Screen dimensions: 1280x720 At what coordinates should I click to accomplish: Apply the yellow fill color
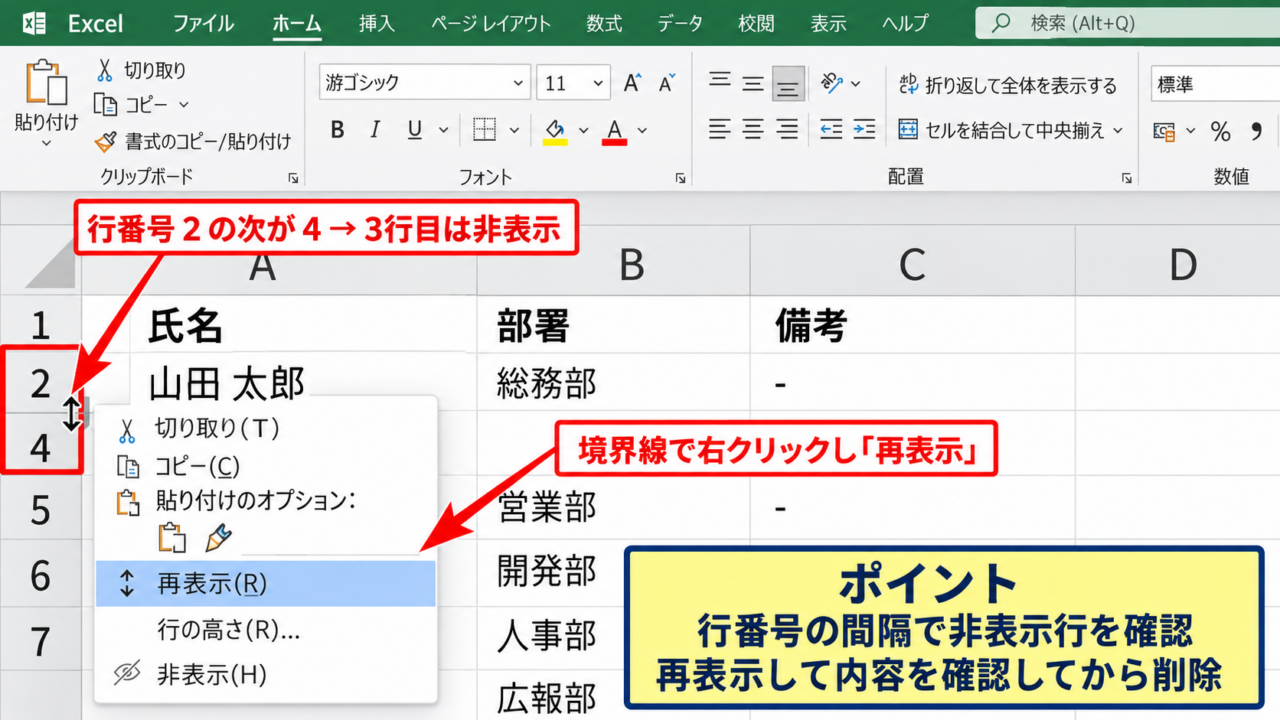(x=555, y=131)
